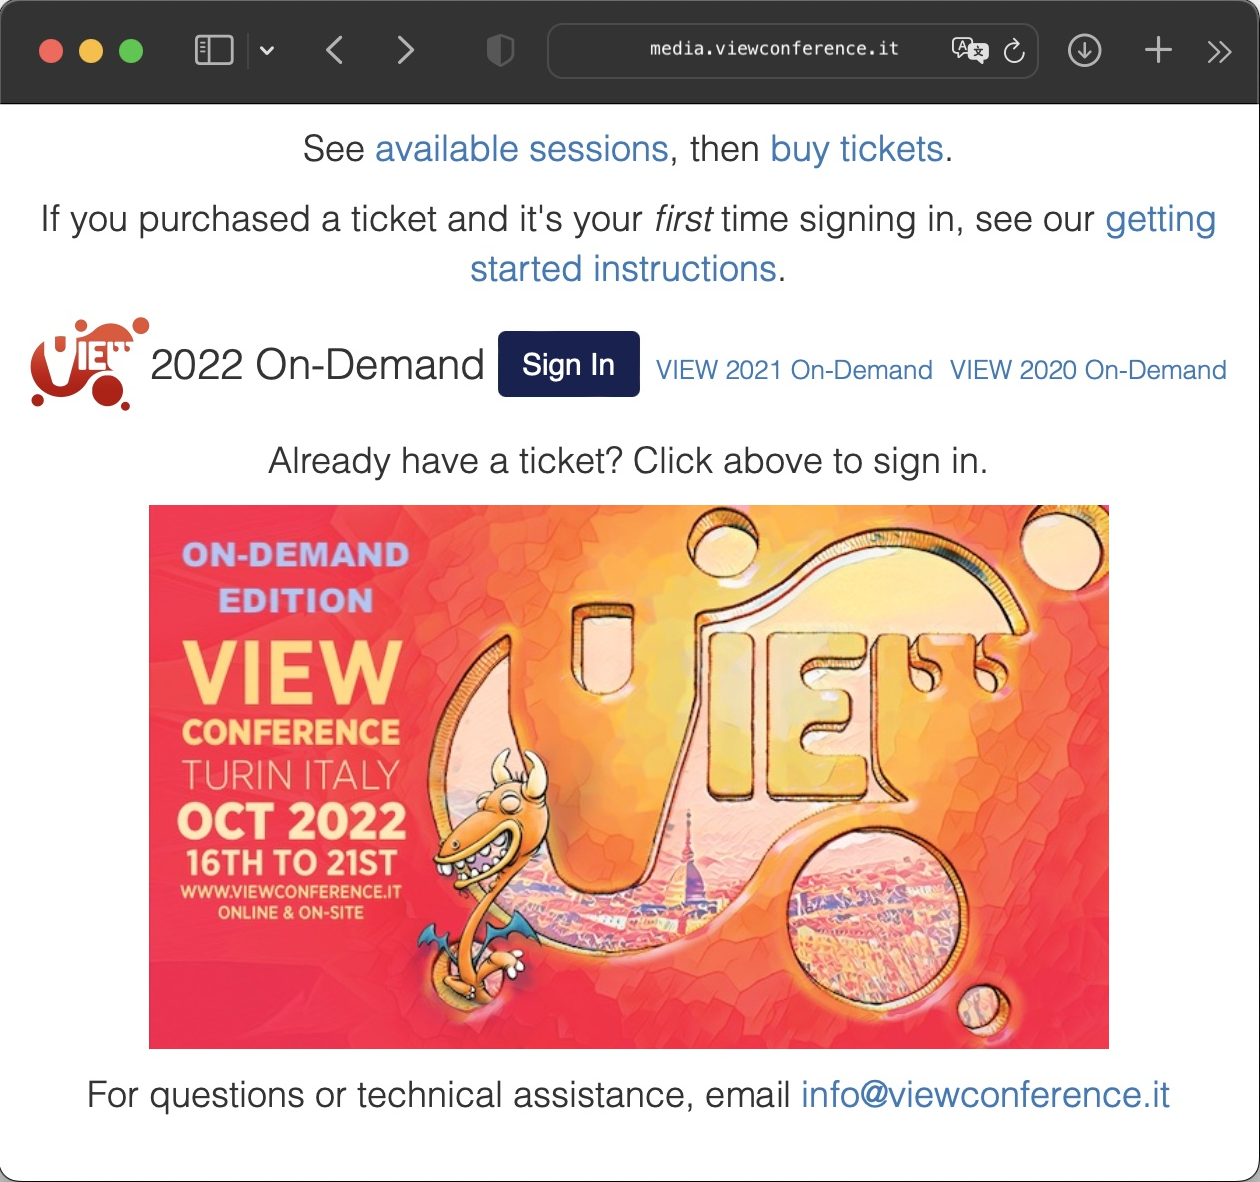Open the privacy report shield icon

pos(500,50)
